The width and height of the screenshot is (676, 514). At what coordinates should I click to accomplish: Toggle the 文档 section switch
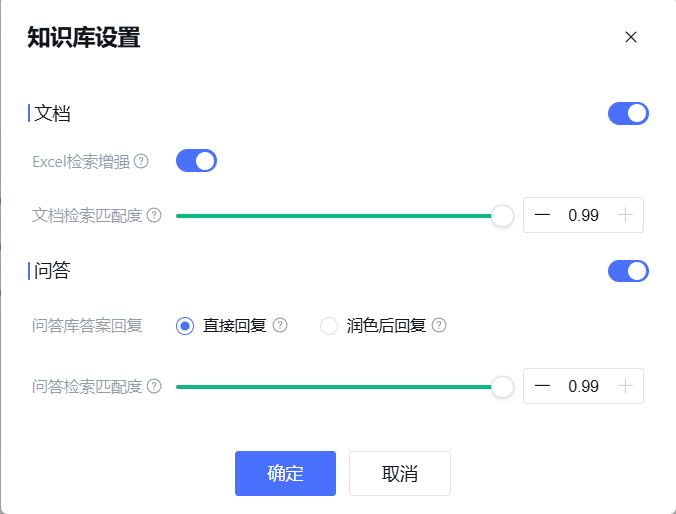pos(628,114)
